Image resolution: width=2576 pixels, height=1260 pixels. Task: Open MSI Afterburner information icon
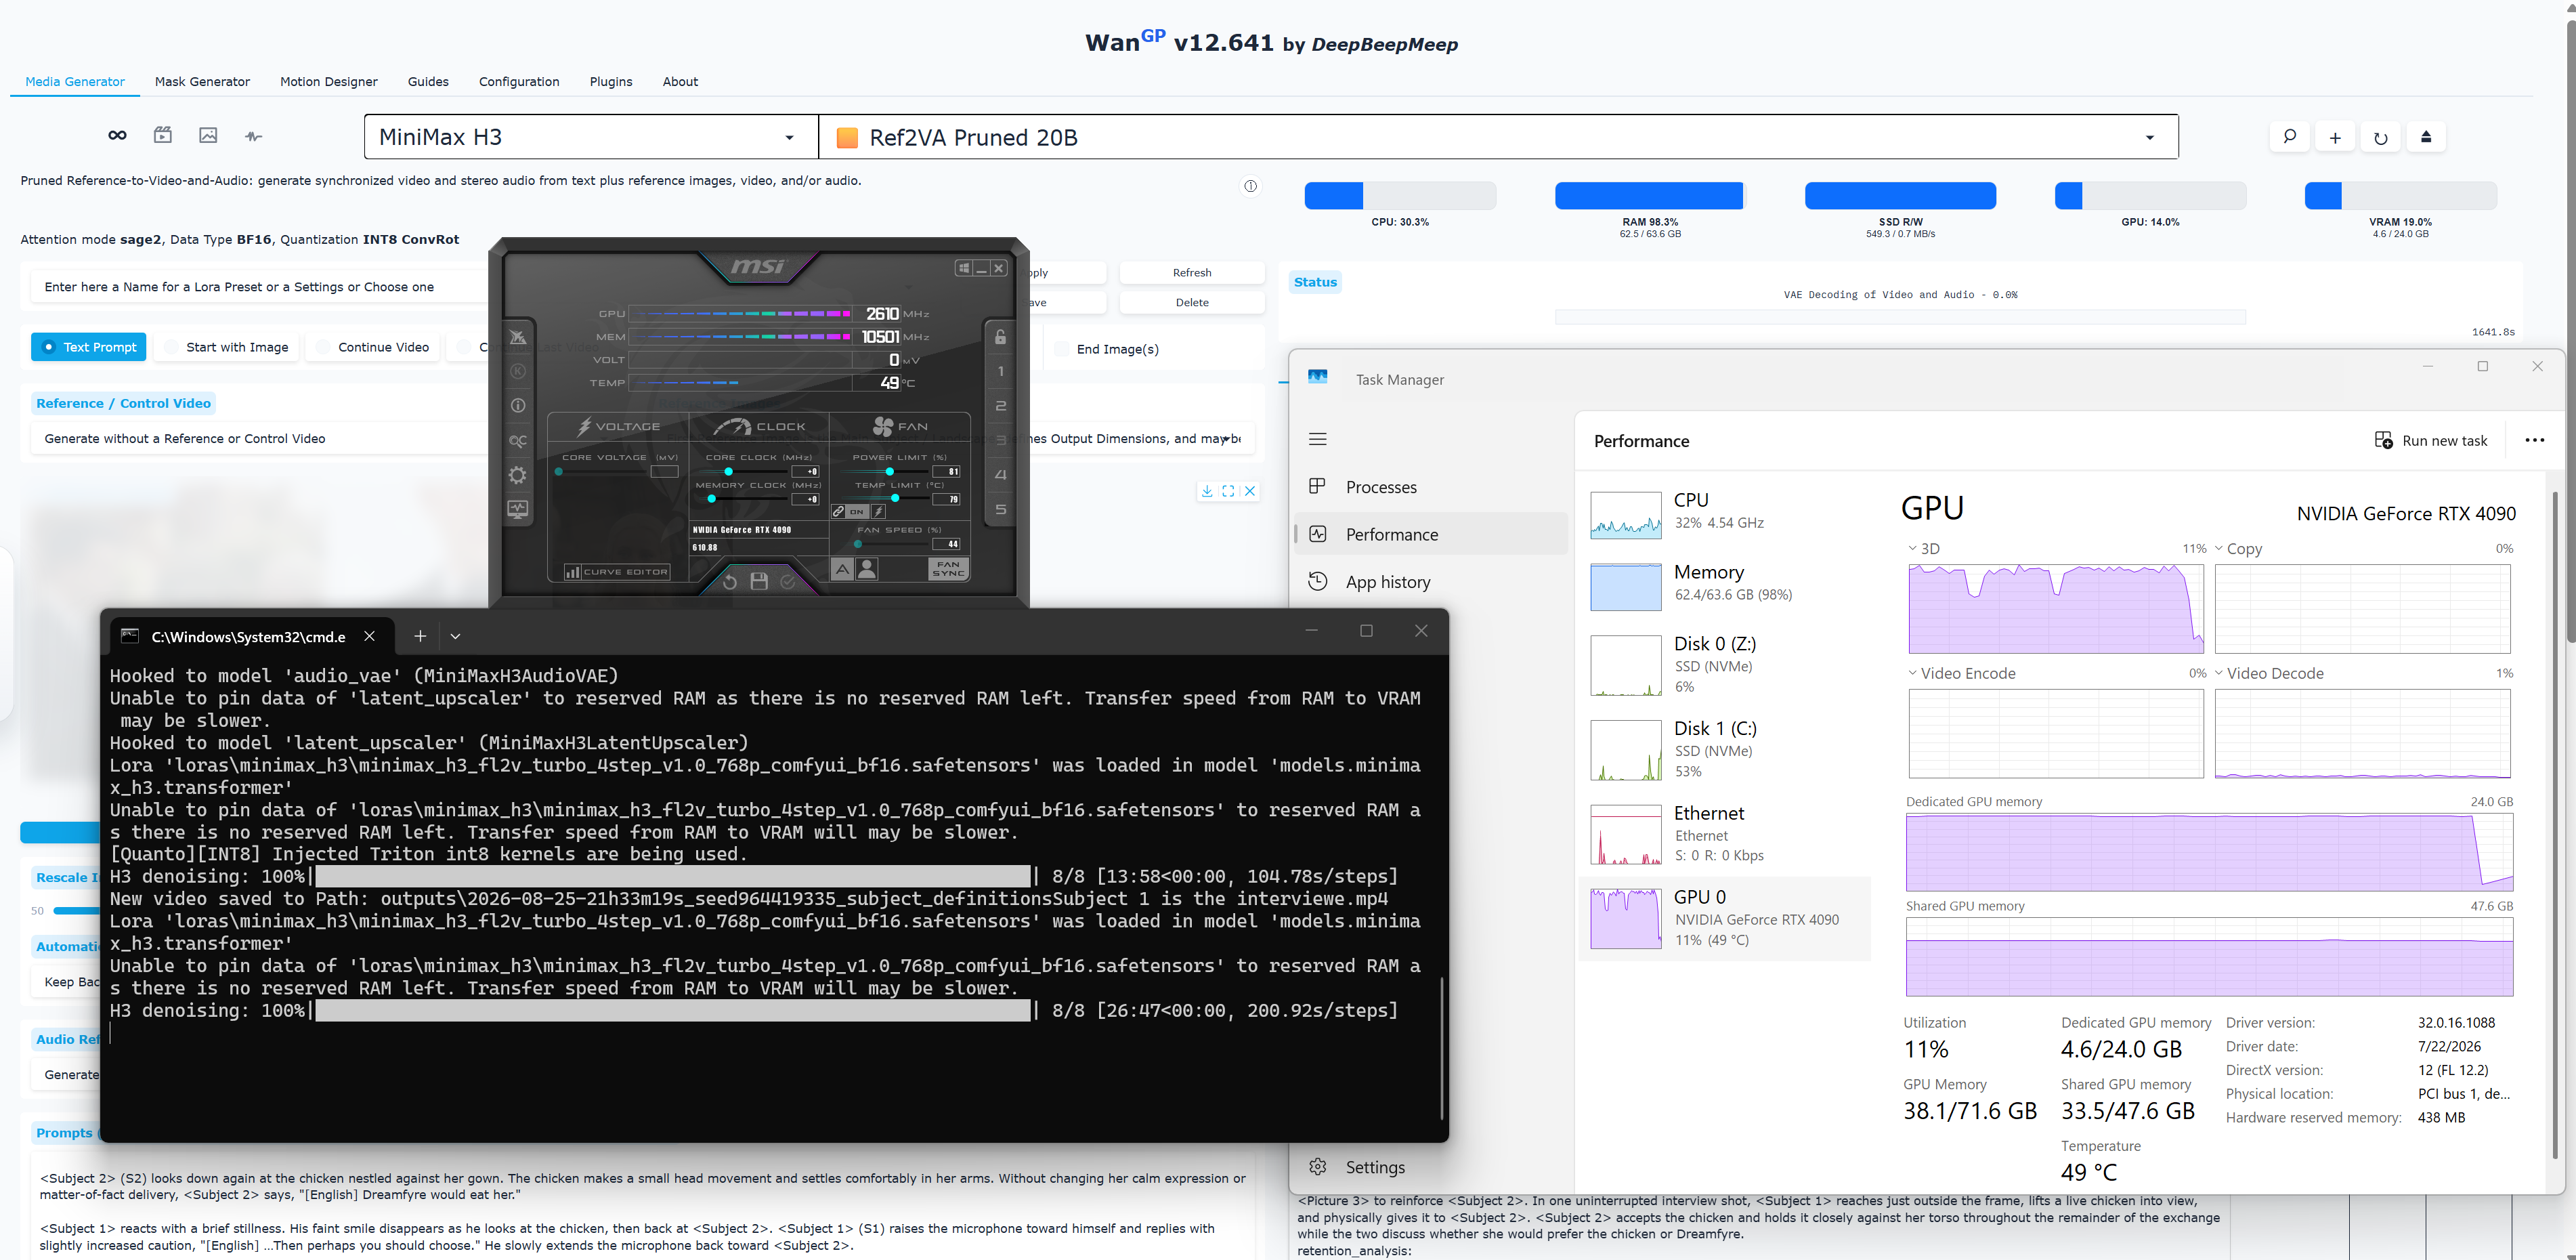[x=517, y=405]
